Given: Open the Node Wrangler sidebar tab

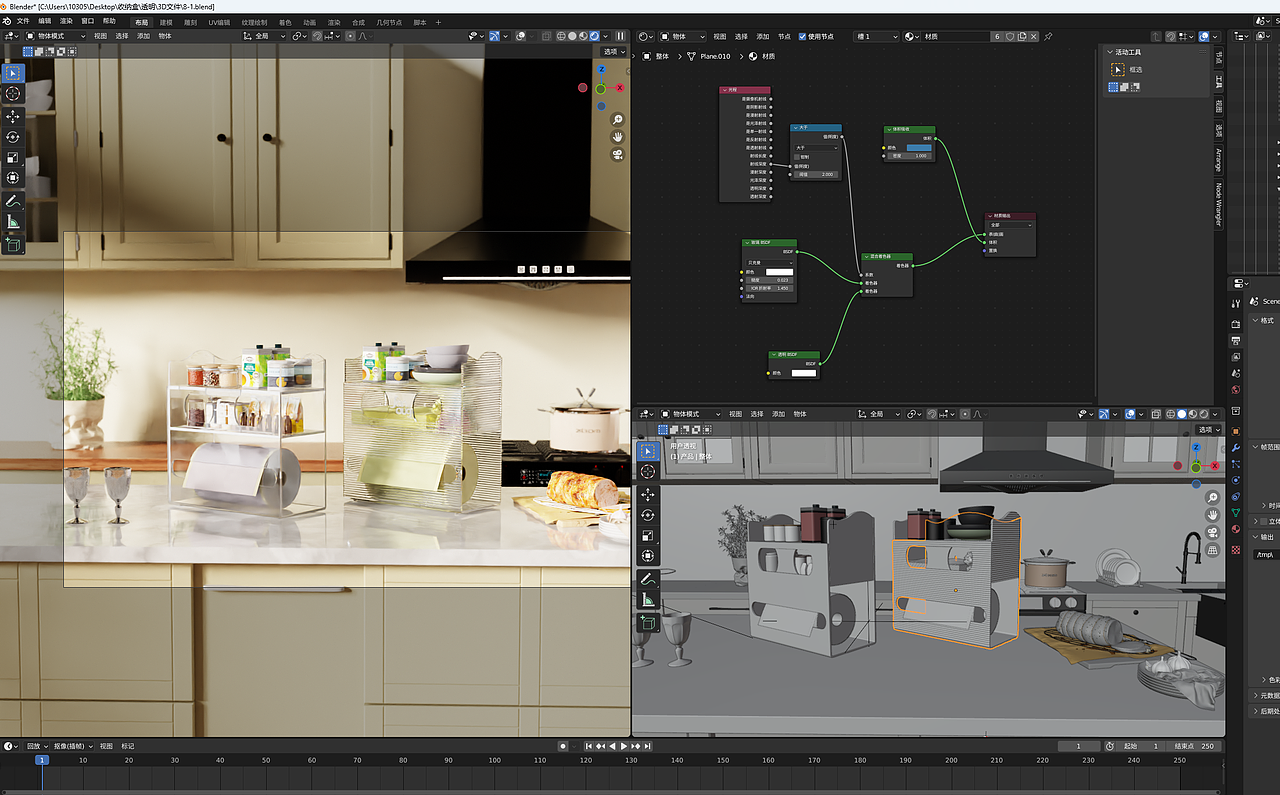Looking at the screenshot, I should click(x=1219, y=204).
